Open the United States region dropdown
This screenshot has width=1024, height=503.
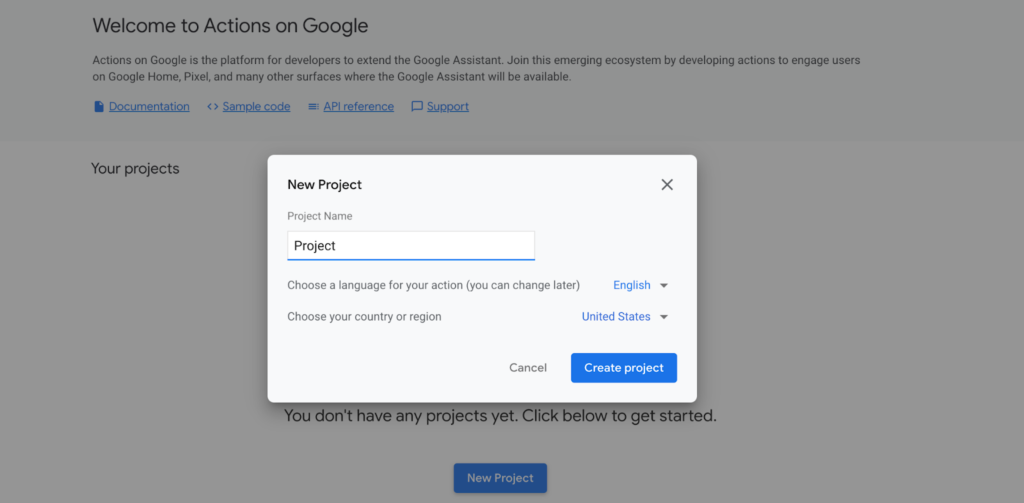(616, 316)
